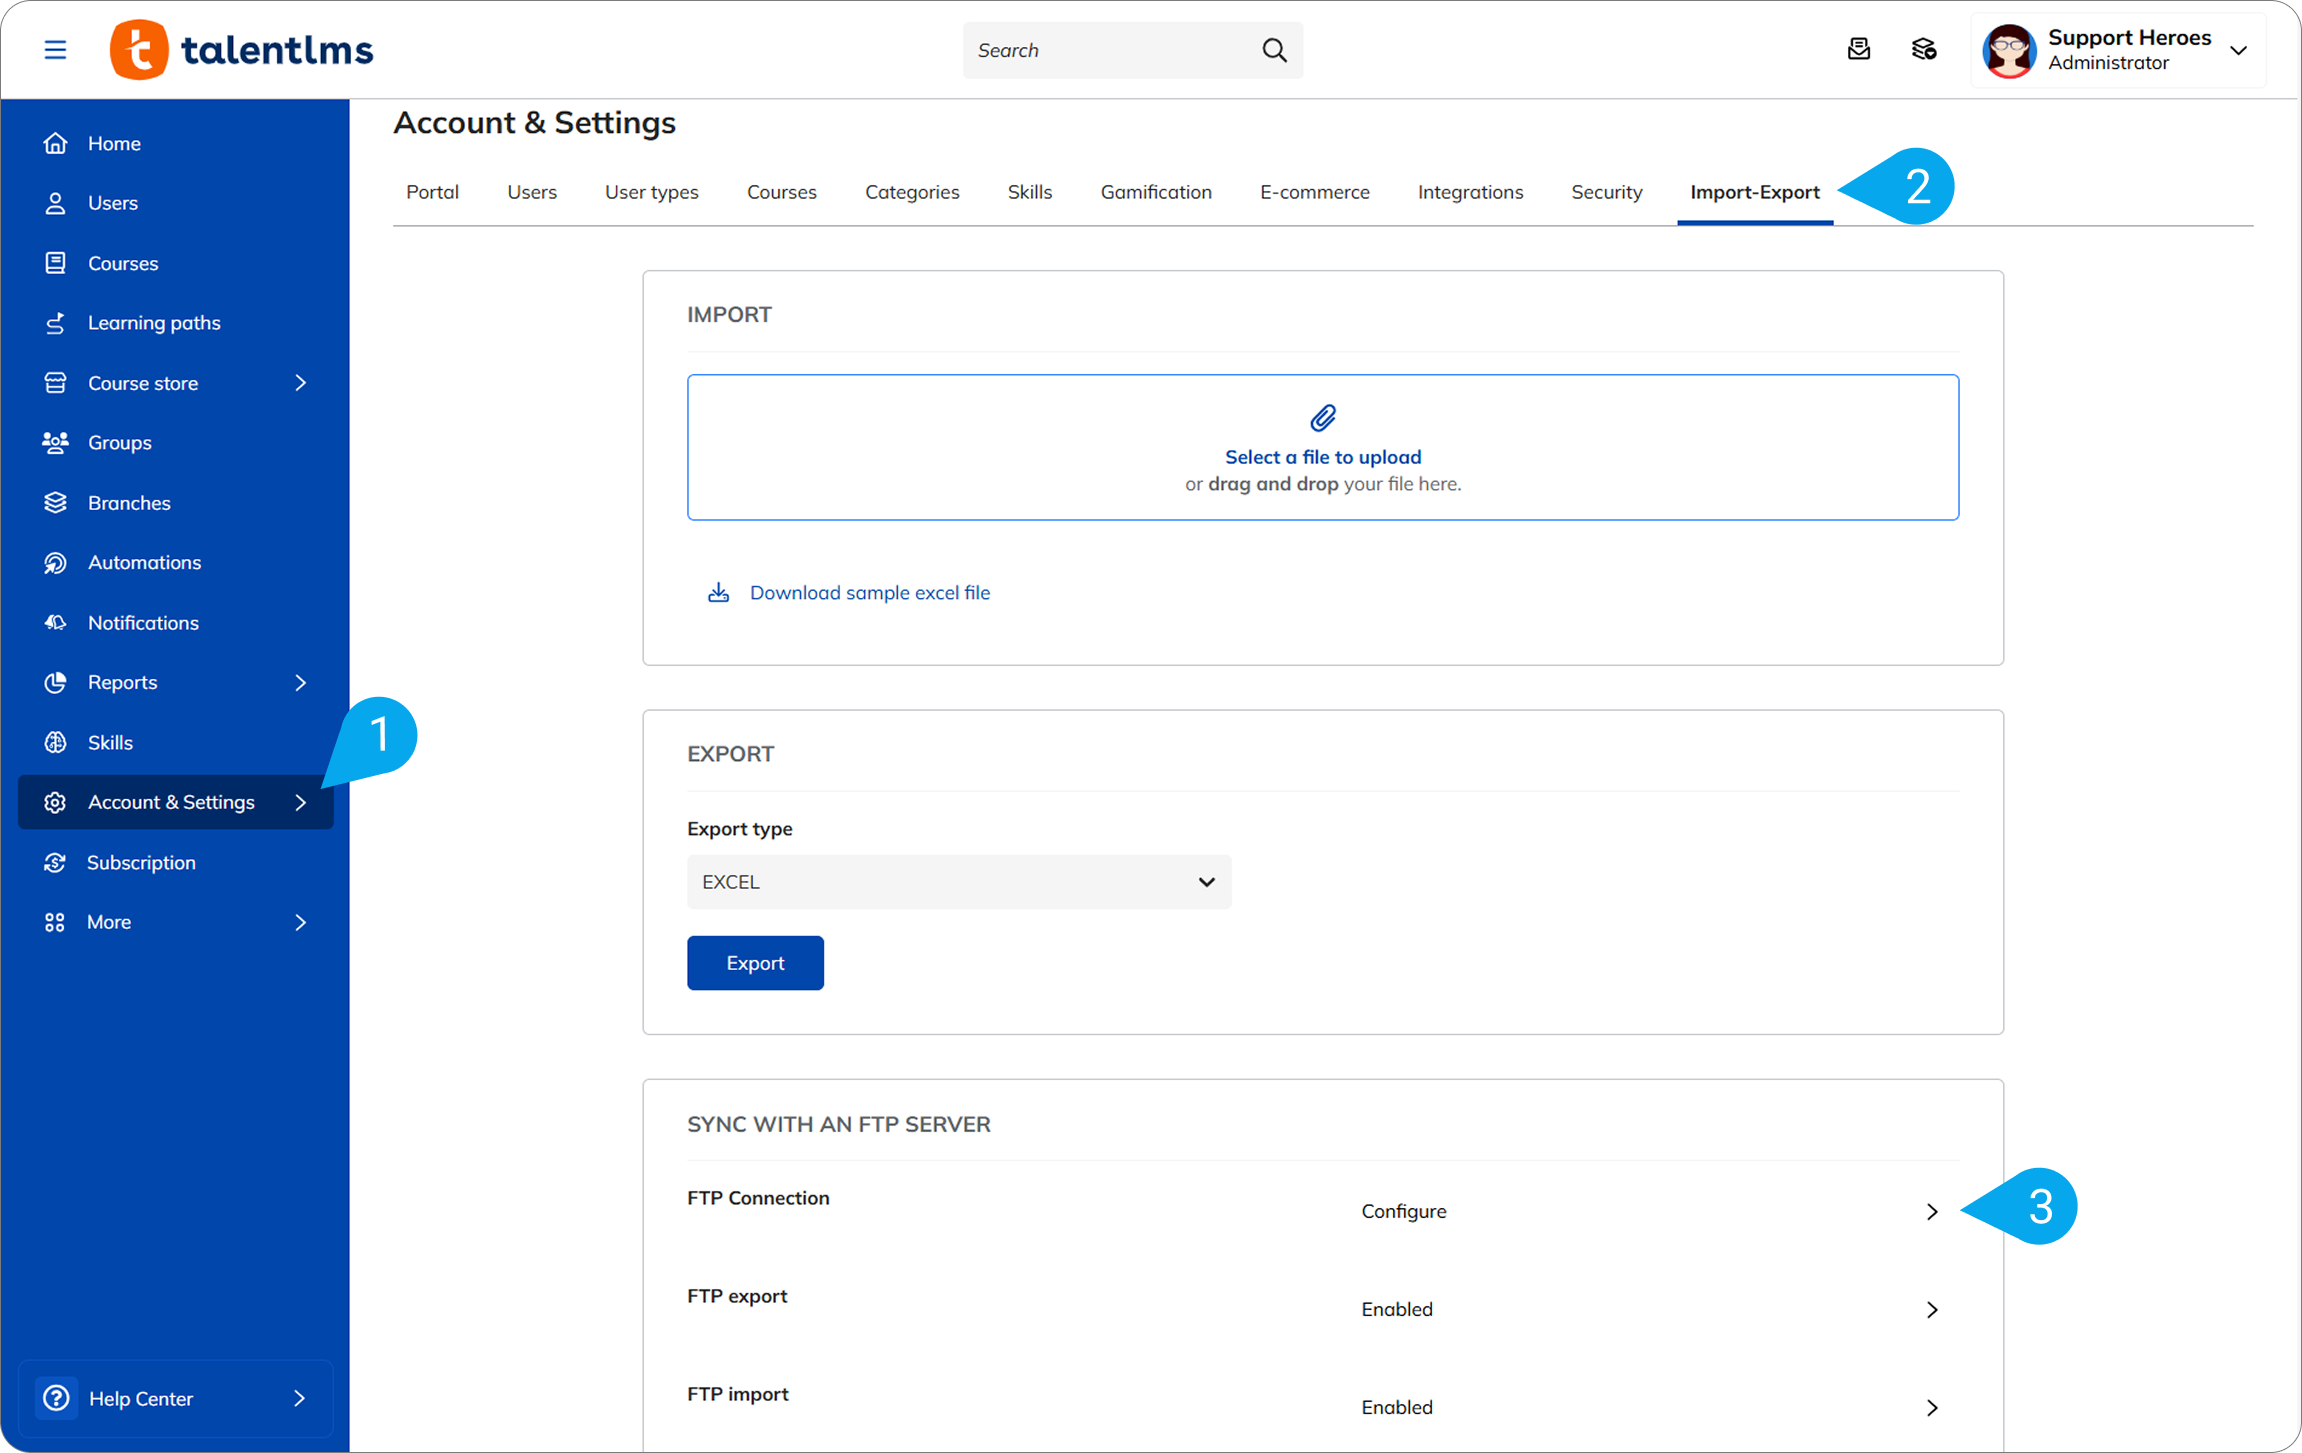
Task: Click the search magnifier icon
Action: coord(1273,50)
